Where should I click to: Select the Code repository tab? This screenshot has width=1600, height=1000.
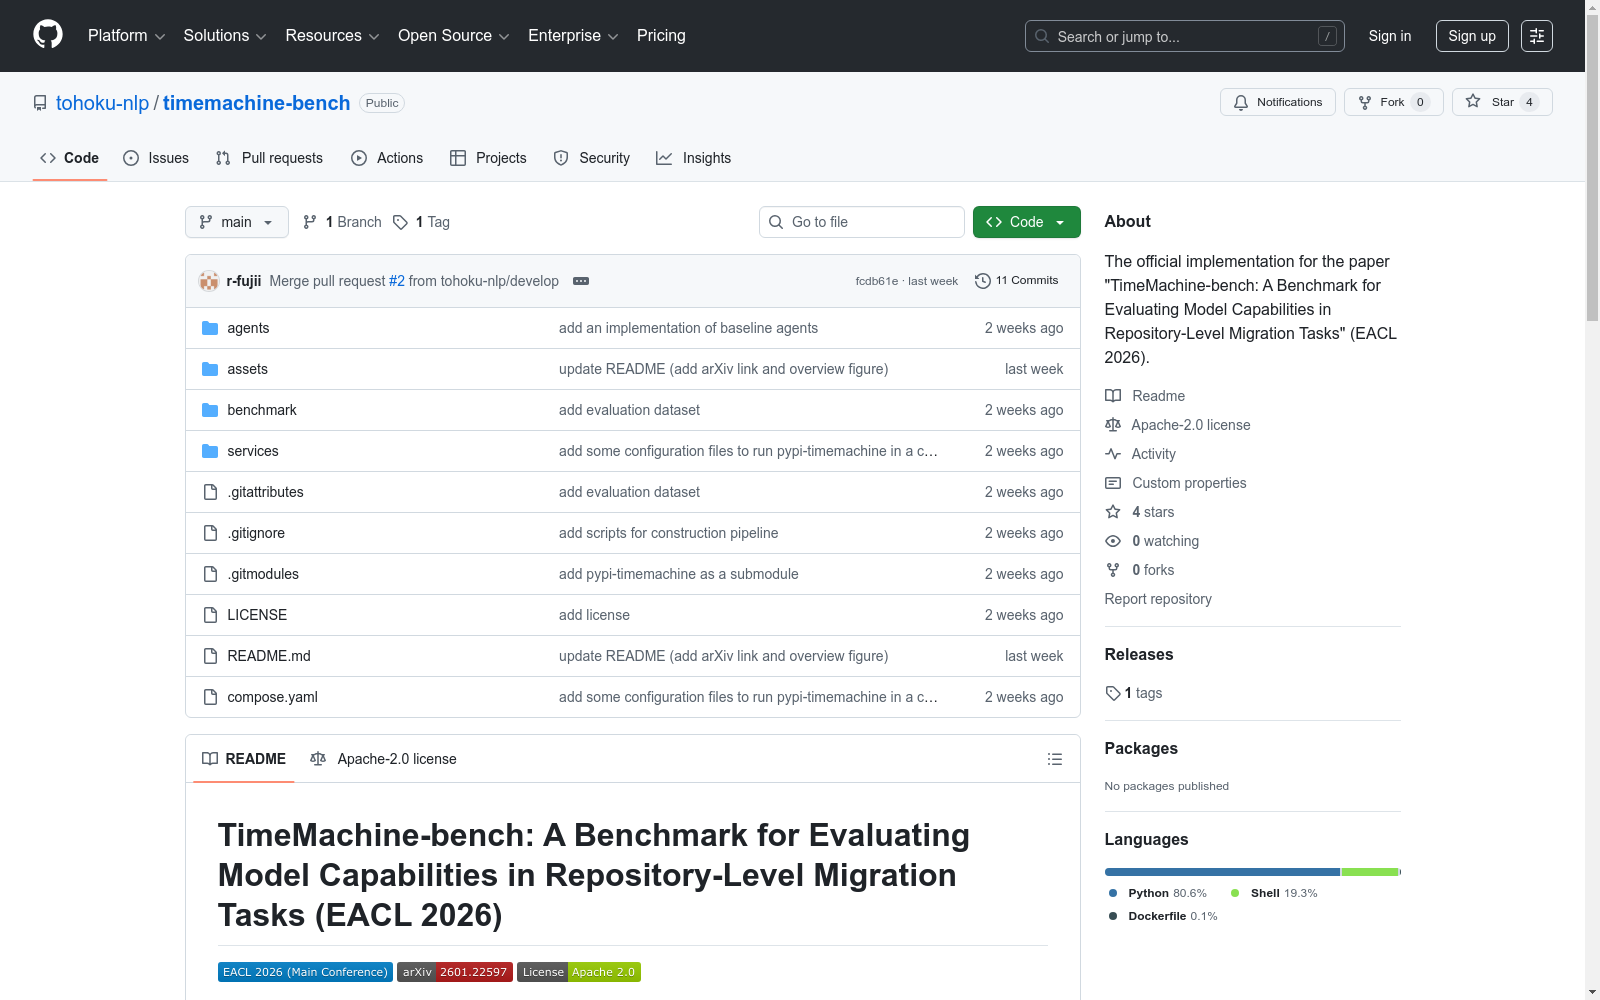pos(70,158)
